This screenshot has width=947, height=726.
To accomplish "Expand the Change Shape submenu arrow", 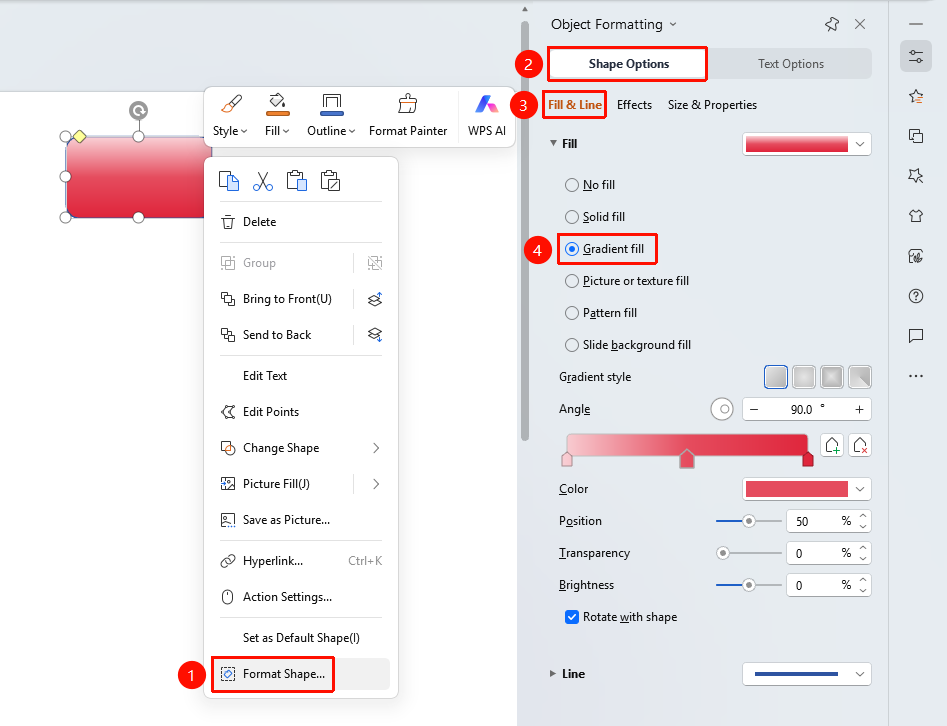I will point(376,448).
